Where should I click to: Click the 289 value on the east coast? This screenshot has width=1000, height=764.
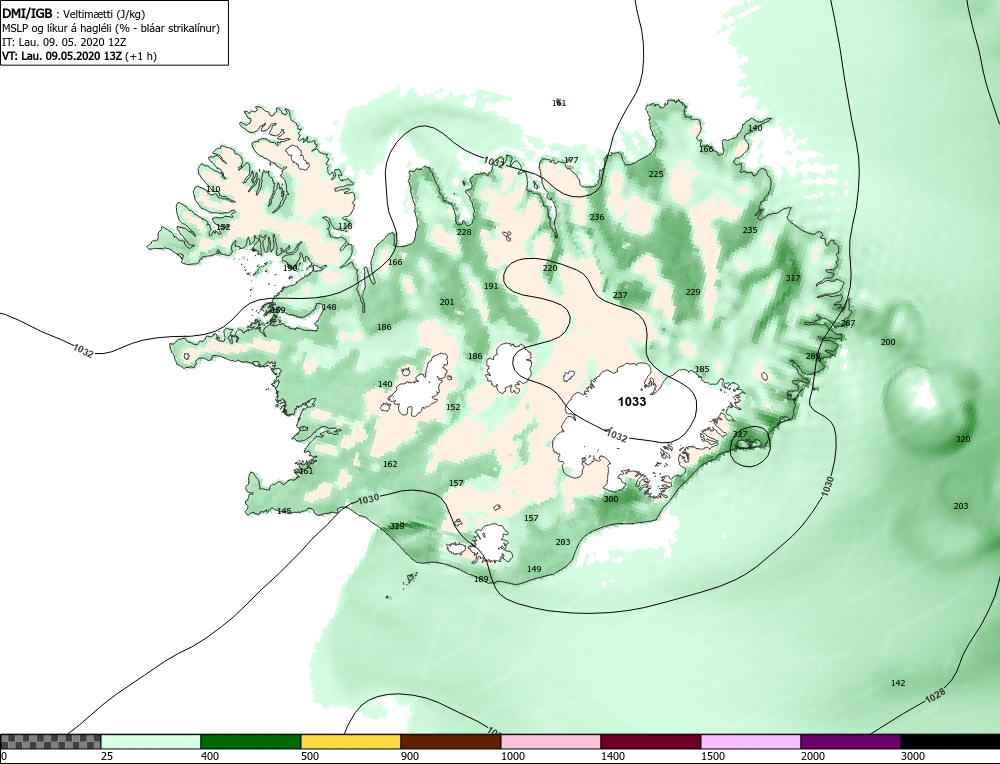(813, 356)
